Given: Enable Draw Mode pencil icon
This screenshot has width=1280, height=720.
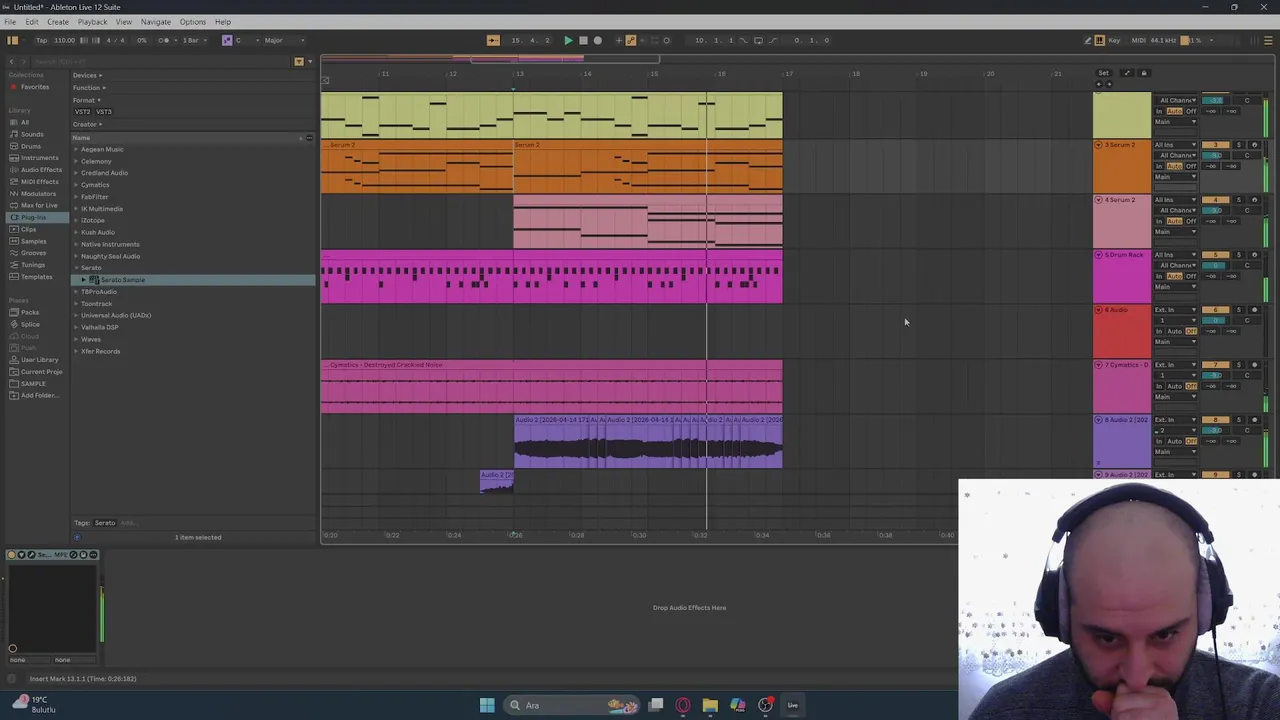Looking at the screenshot, I should [1087, 40].
